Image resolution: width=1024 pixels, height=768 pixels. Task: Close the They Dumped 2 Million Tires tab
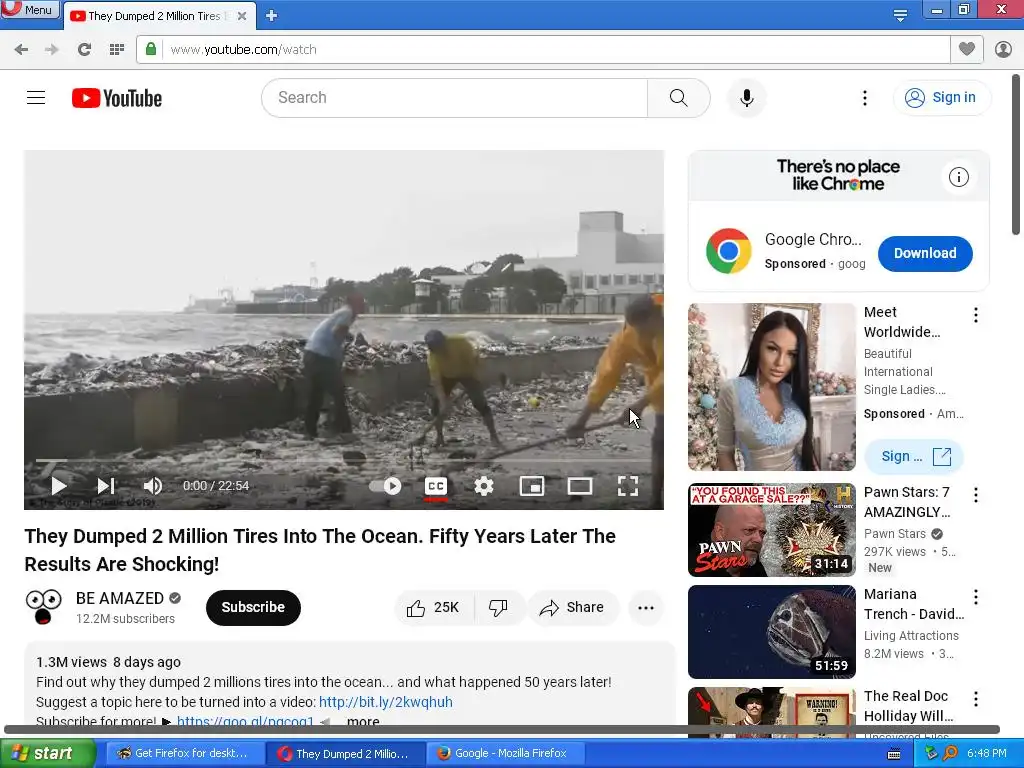242,16
